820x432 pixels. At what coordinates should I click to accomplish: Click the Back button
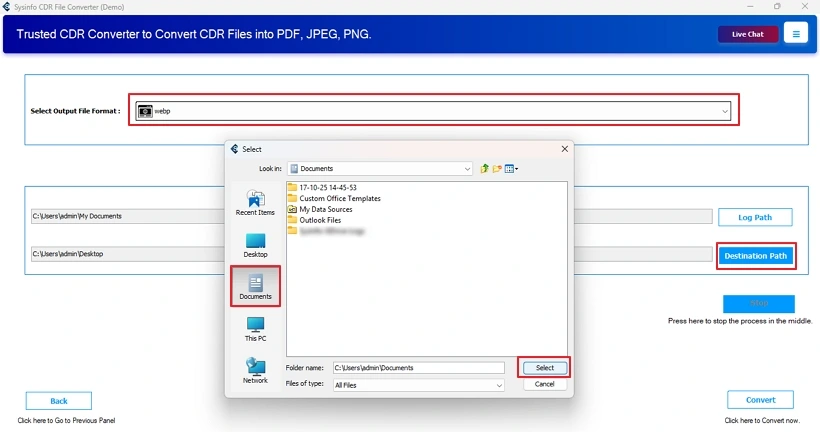click(x=59, y=401)
